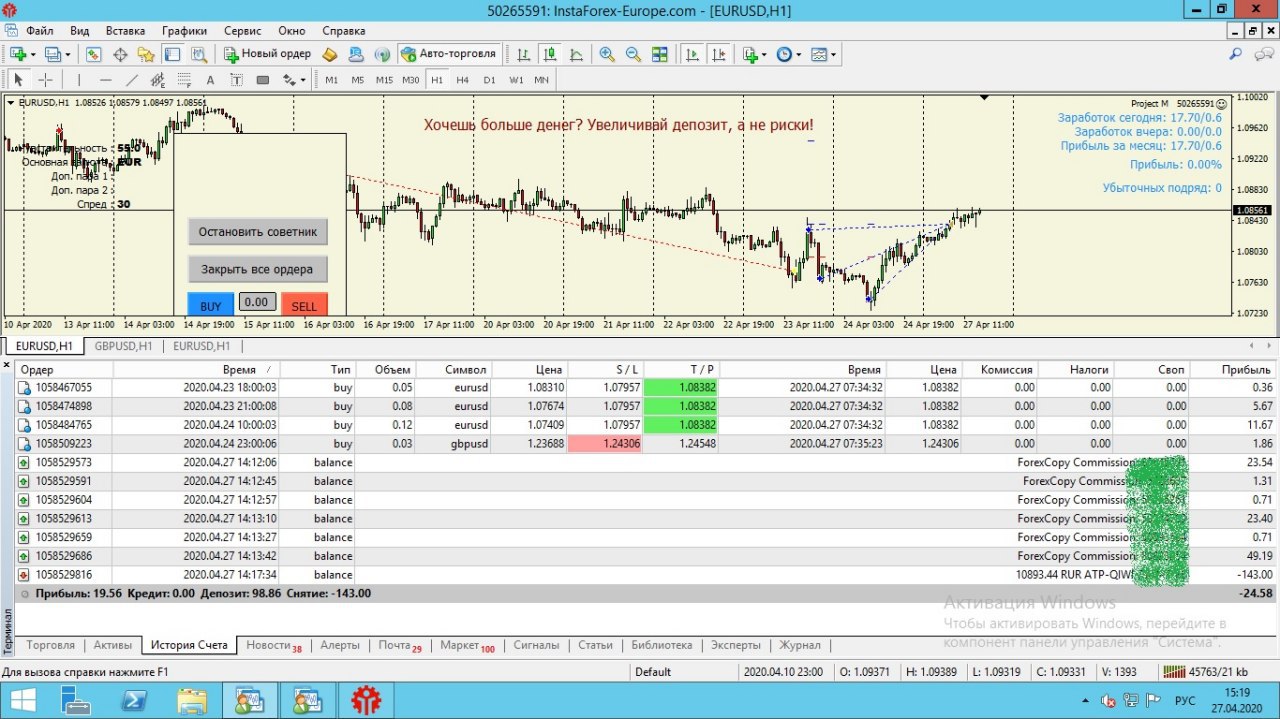1280x719 pixels.
Task: Click Остановить советник button
Action: [x=258, y=232]
